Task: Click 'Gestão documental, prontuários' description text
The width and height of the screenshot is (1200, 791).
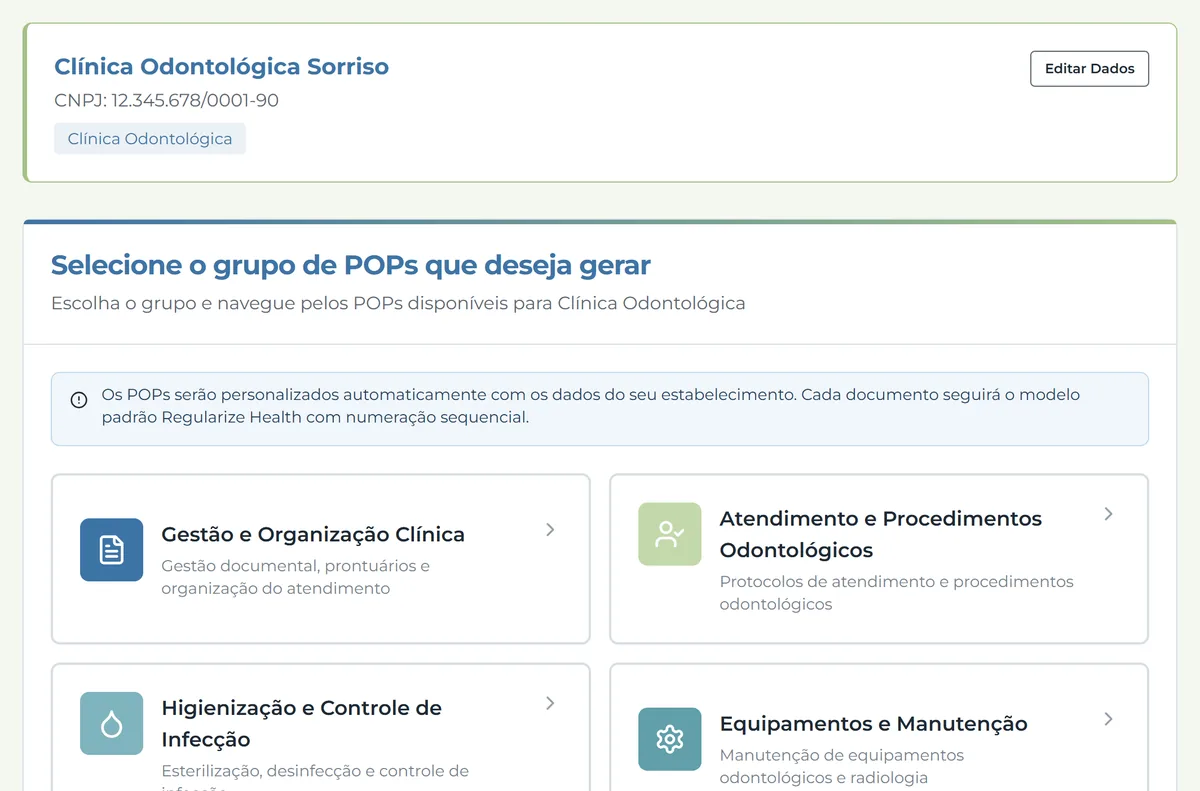Action: coord(296,577)
